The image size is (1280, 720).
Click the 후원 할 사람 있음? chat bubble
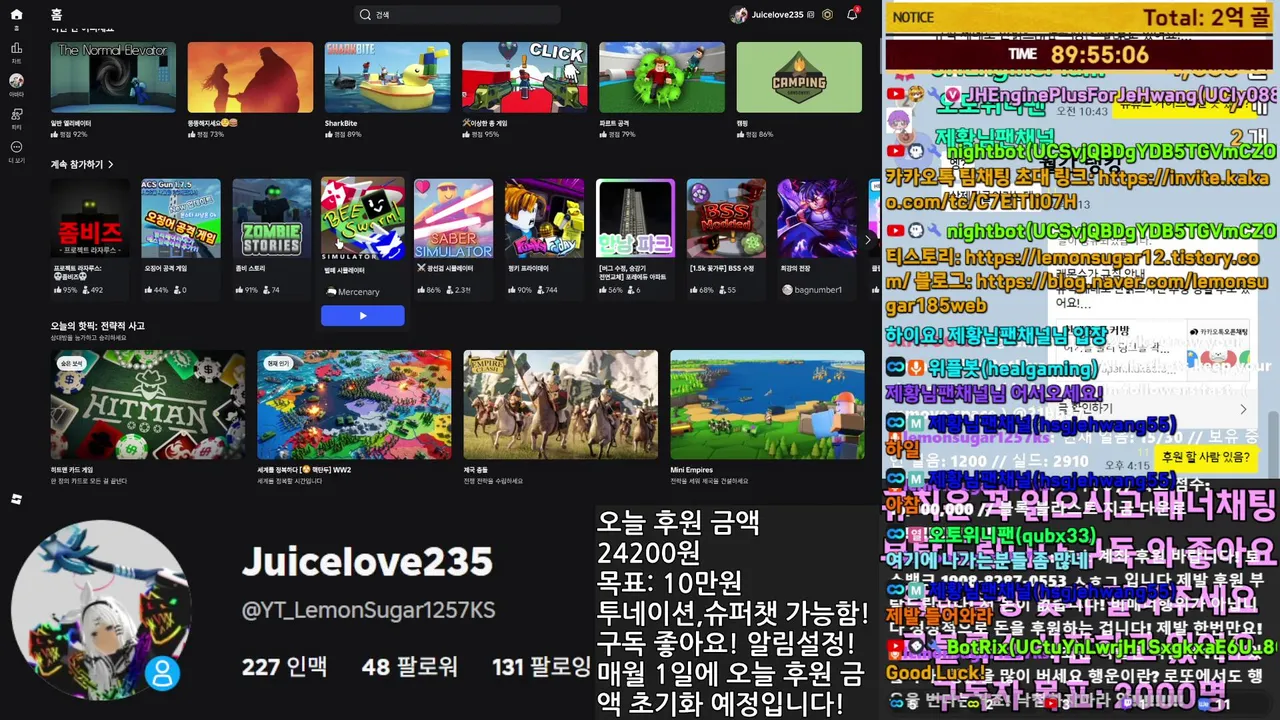click(x=1205, y=457)
